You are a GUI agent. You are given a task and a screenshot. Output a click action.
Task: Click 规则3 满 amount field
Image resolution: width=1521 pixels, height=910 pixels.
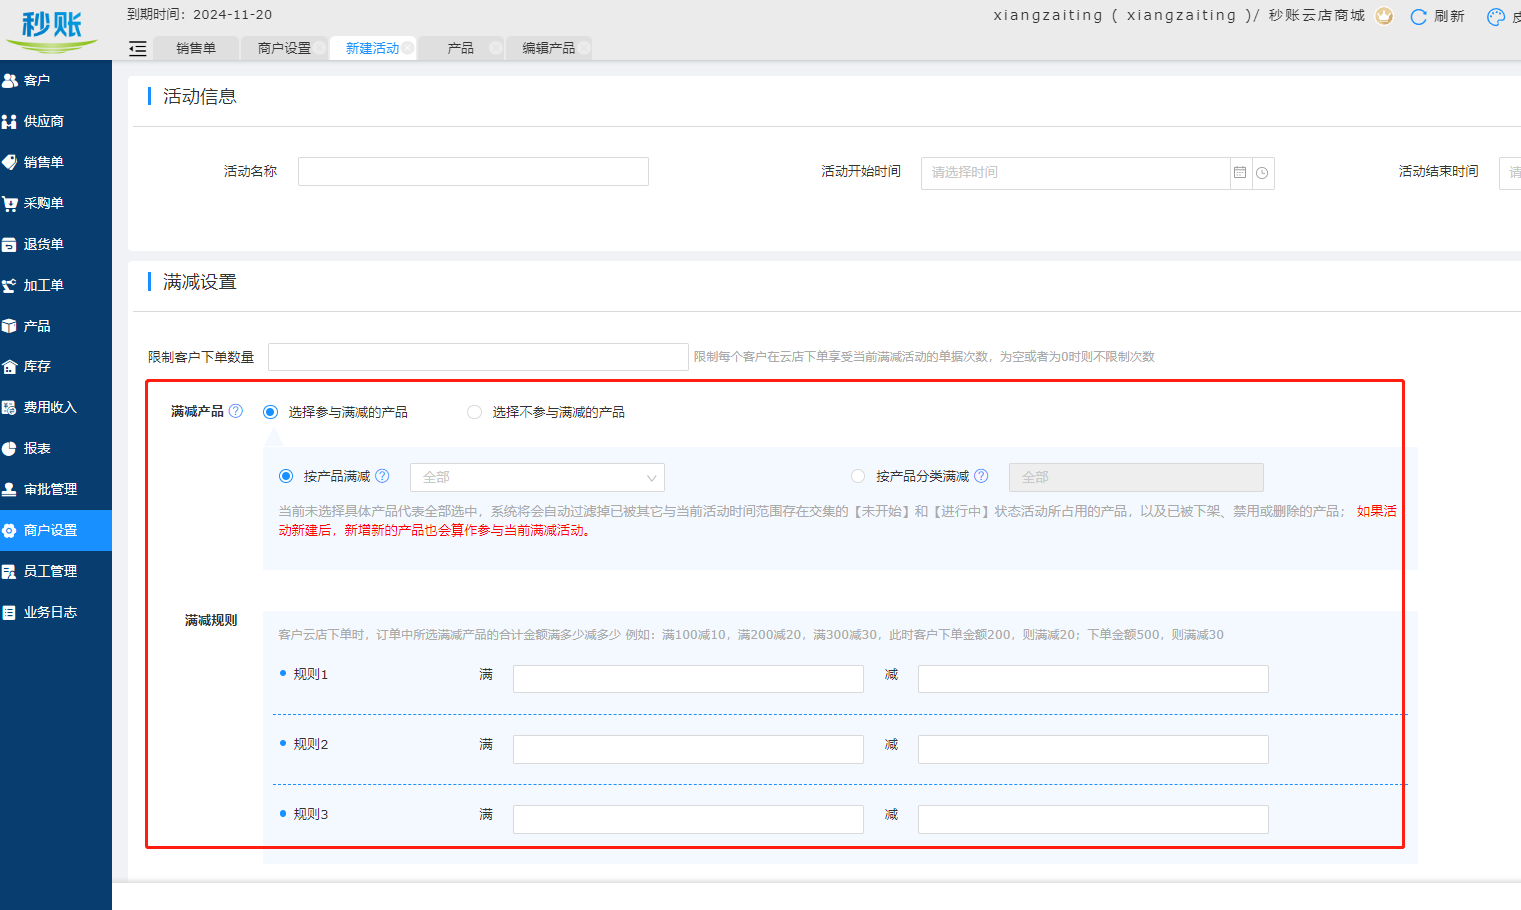pos(688,819)
